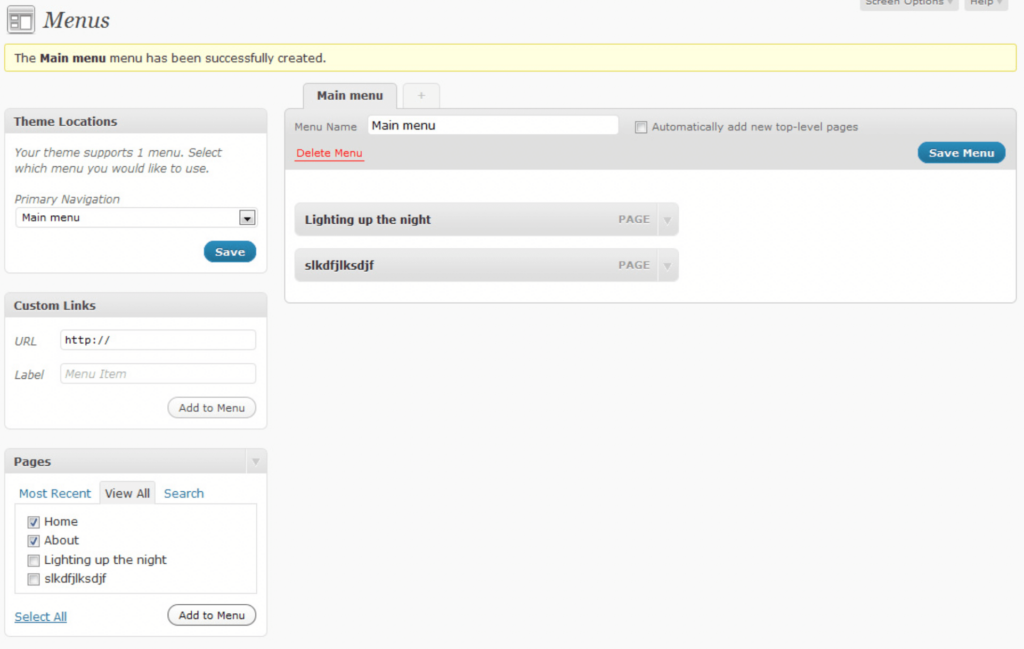The width and height of the screenshot is (1024, 649).
Task: Click the Save Menu button
Action: coord(960,152)
